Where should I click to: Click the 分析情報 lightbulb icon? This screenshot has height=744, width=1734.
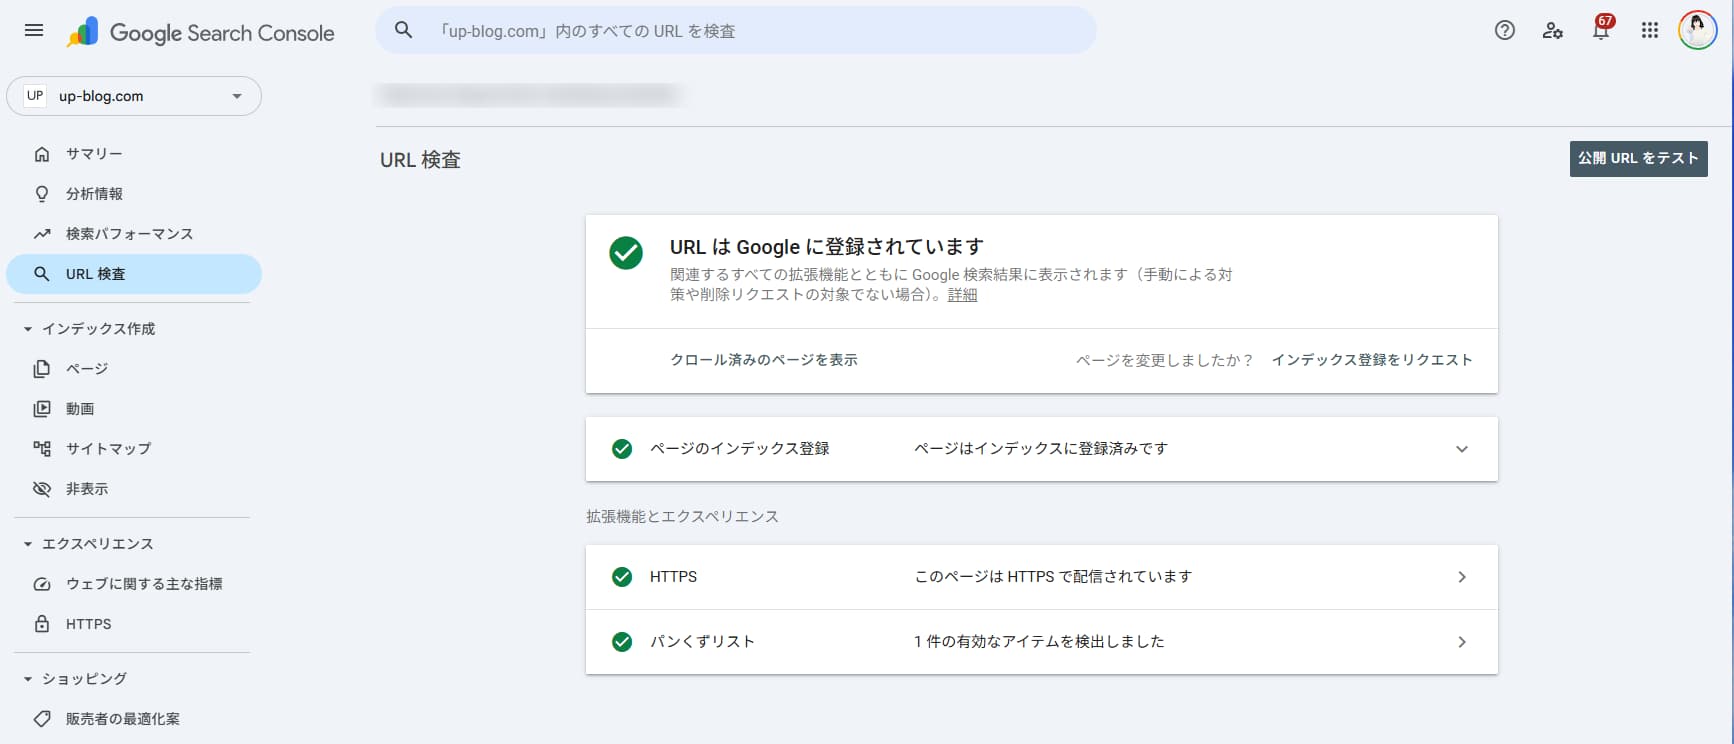[x=42, y=194]
